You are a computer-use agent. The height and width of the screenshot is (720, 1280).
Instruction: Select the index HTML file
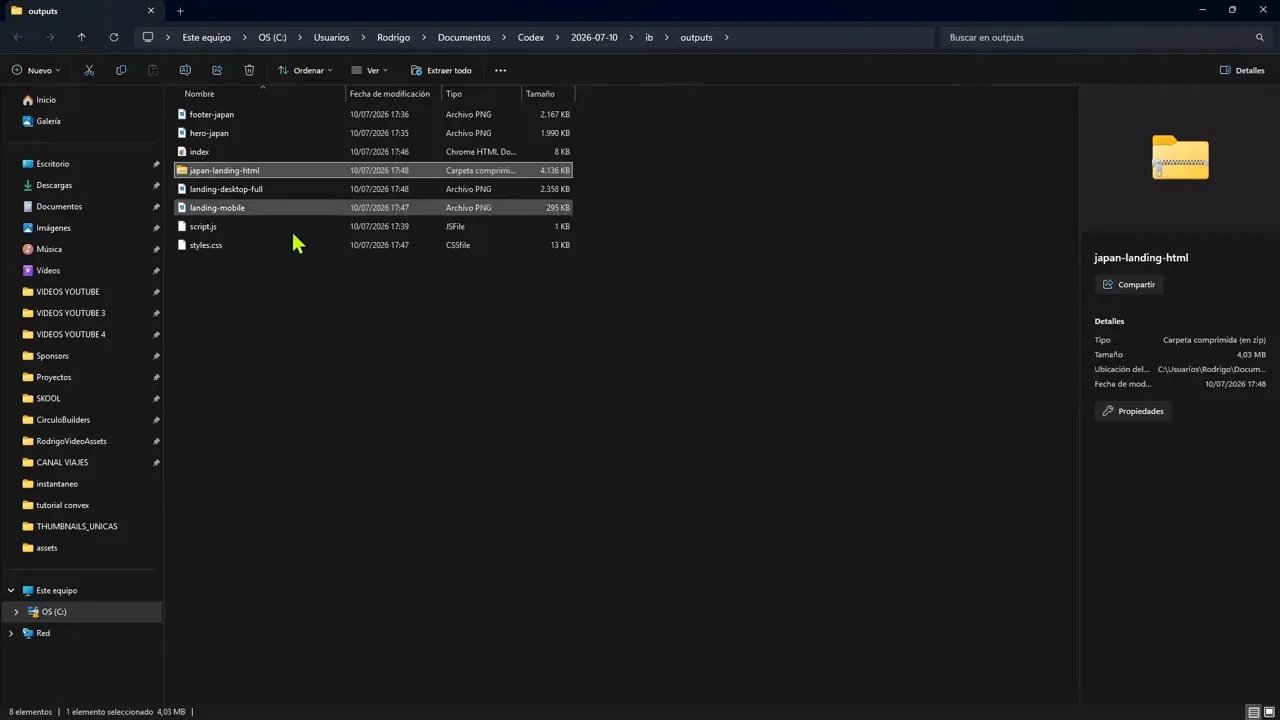pyautogui.click(x=373, y=152)
